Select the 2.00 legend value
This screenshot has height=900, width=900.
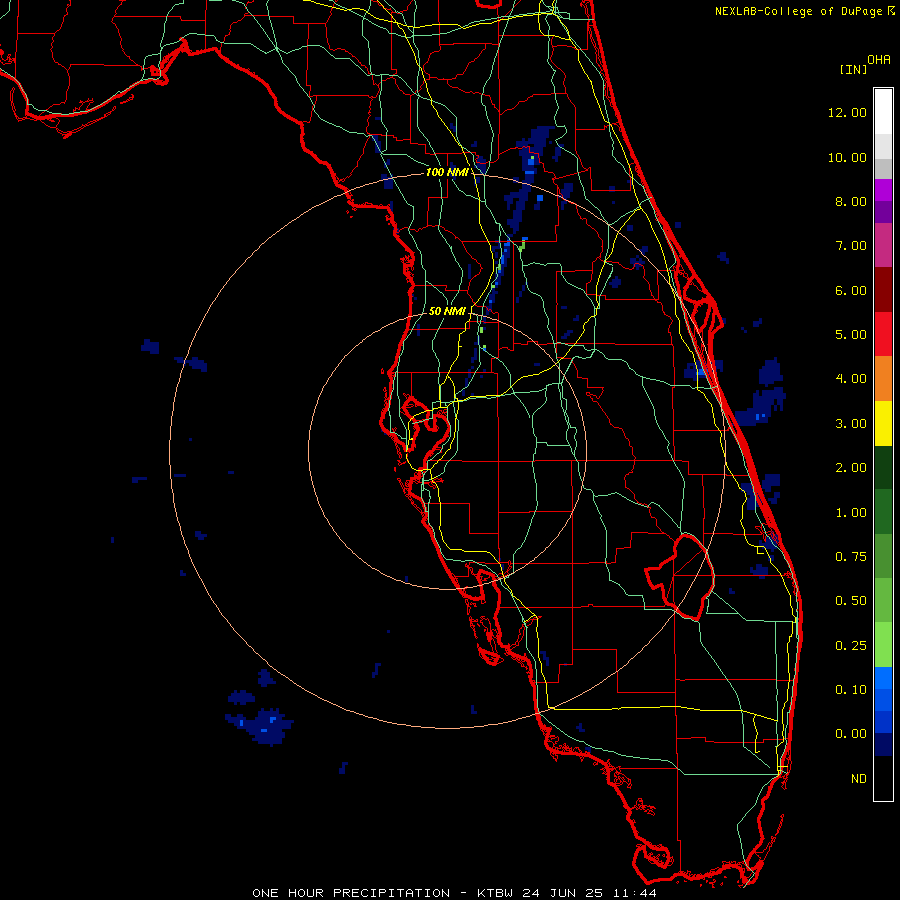click(x=851, y=468)
